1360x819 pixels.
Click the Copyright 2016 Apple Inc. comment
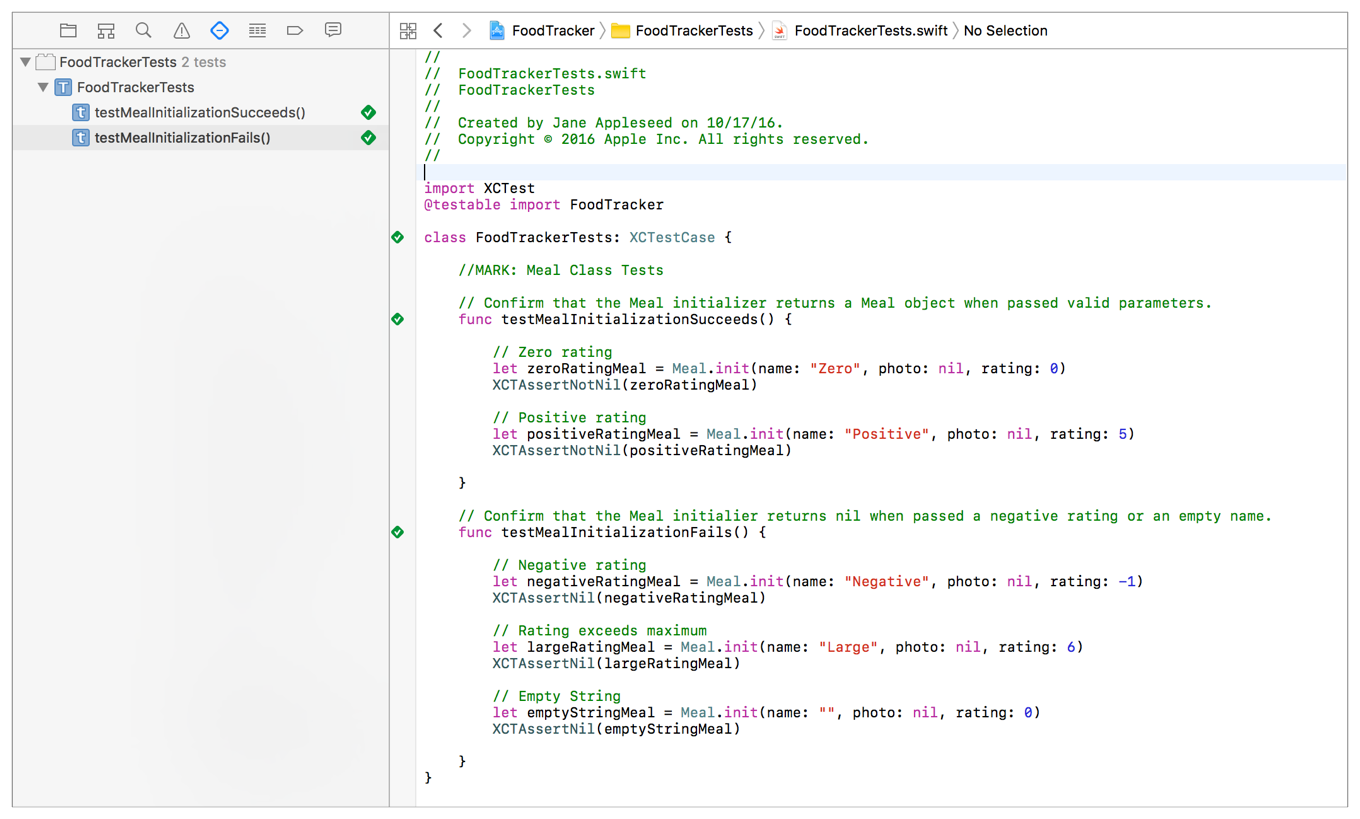647,139
